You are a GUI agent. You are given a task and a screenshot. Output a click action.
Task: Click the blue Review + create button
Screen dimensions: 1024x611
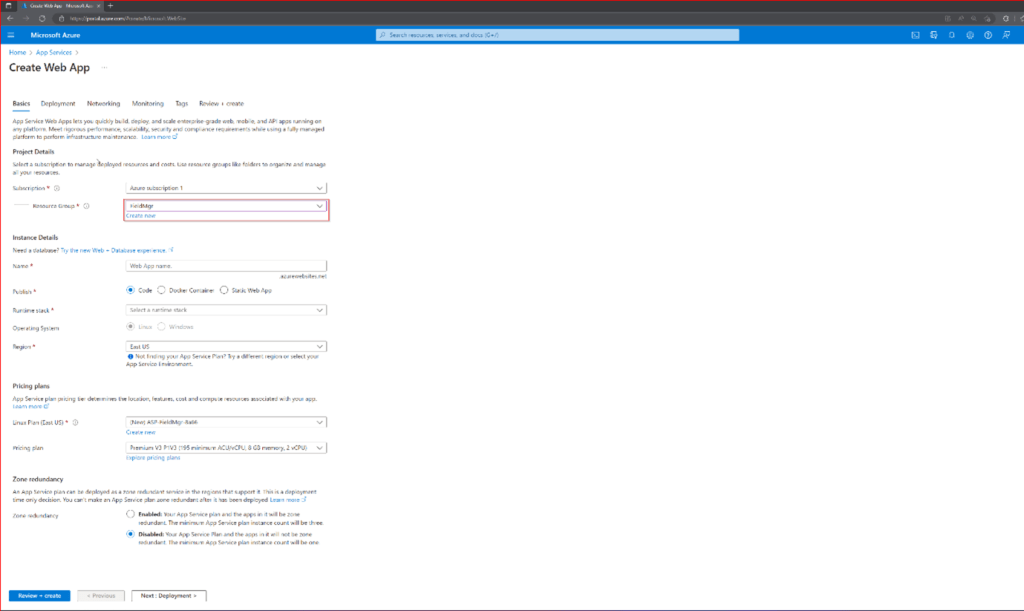coord(39,595)
